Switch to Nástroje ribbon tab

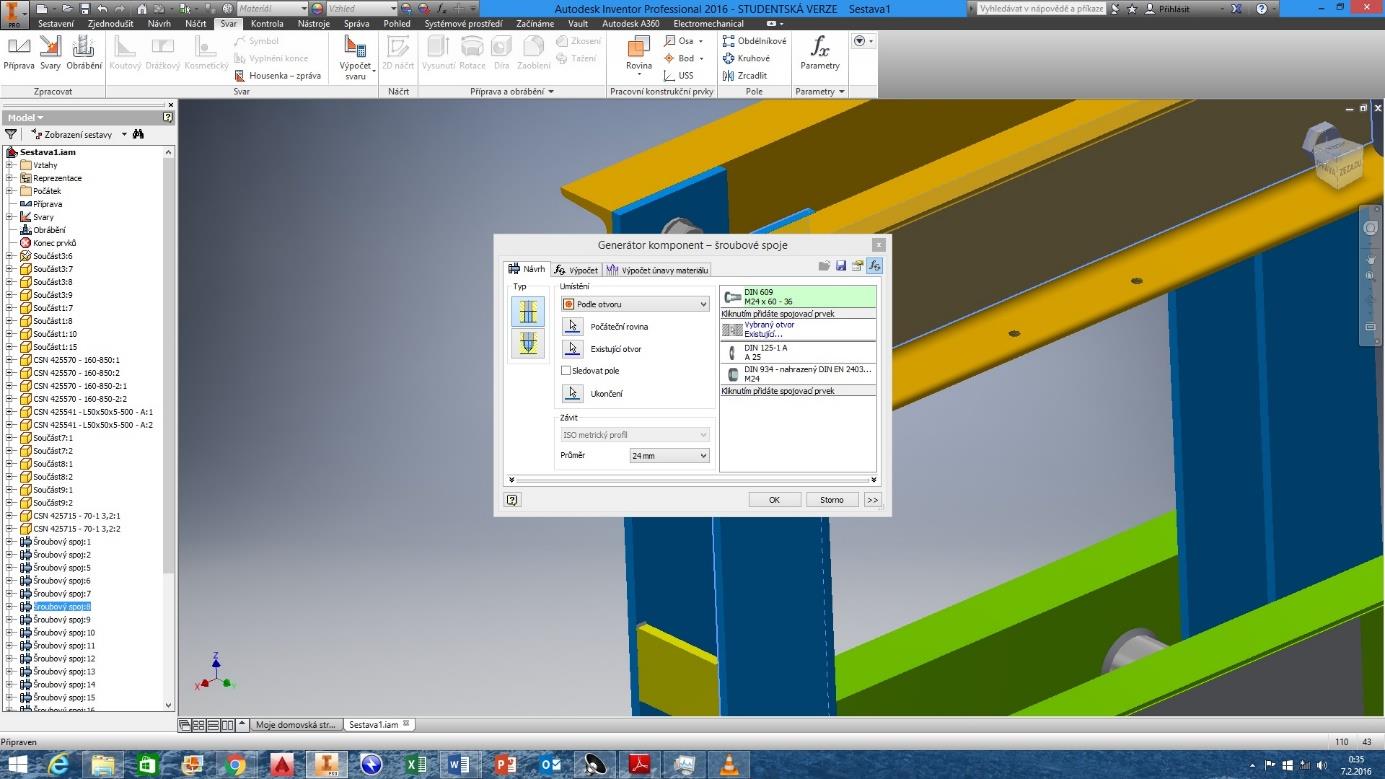coord(314,23)
